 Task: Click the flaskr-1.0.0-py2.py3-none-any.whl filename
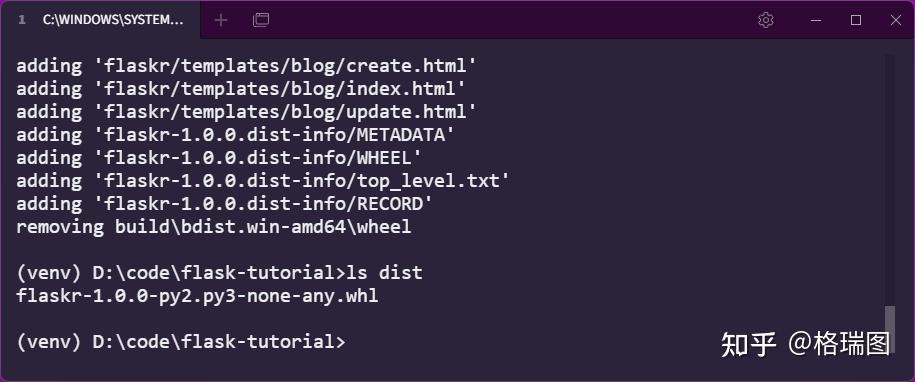point(197,296)
